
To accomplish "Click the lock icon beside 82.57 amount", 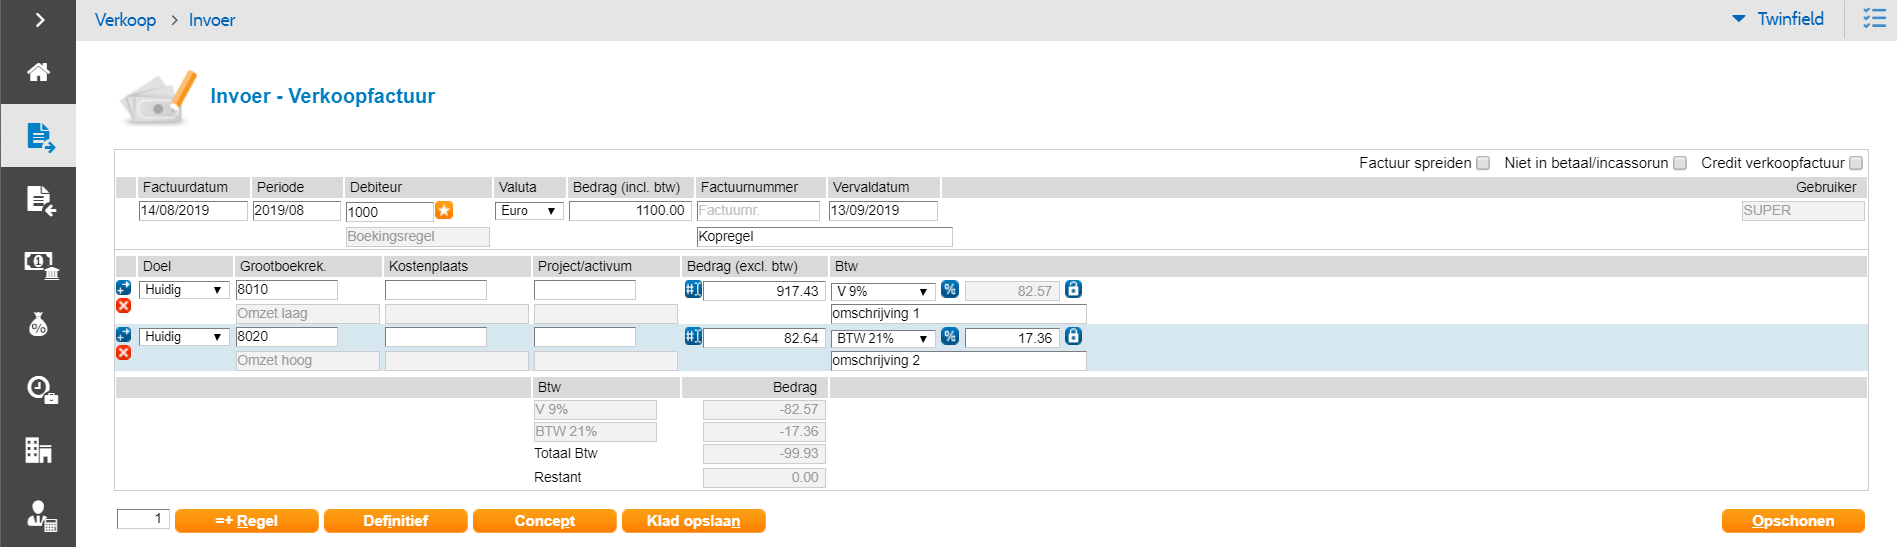I will coord(1073,290).
